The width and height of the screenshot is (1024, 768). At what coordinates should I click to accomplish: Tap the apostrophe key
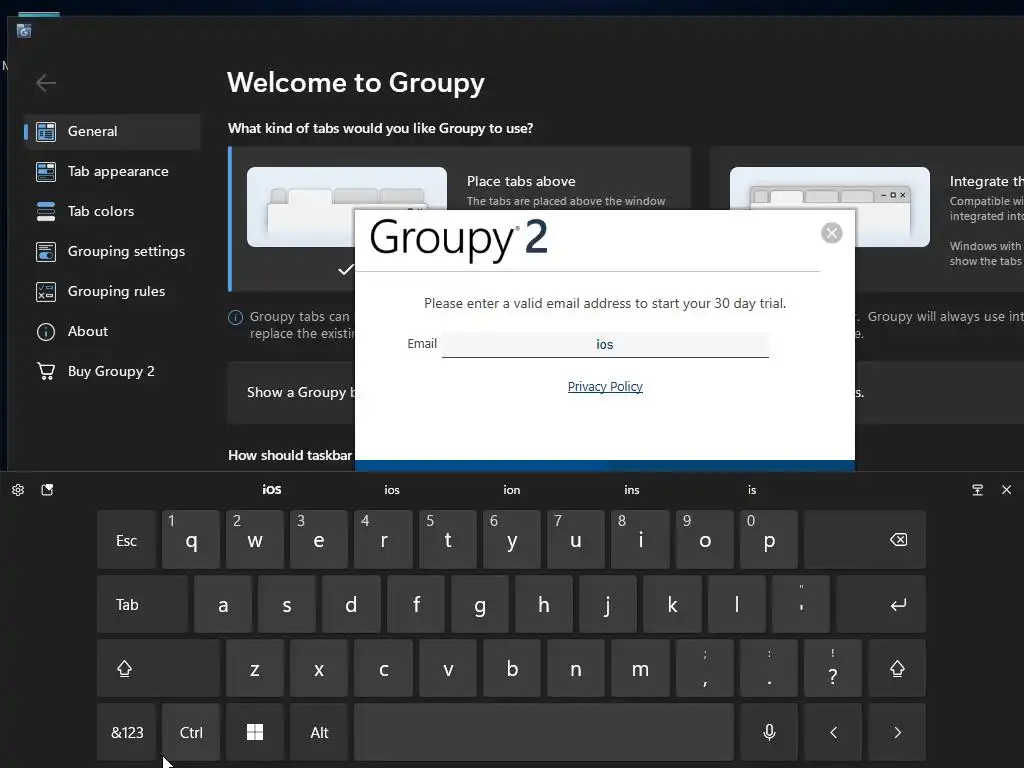point(801,605)
